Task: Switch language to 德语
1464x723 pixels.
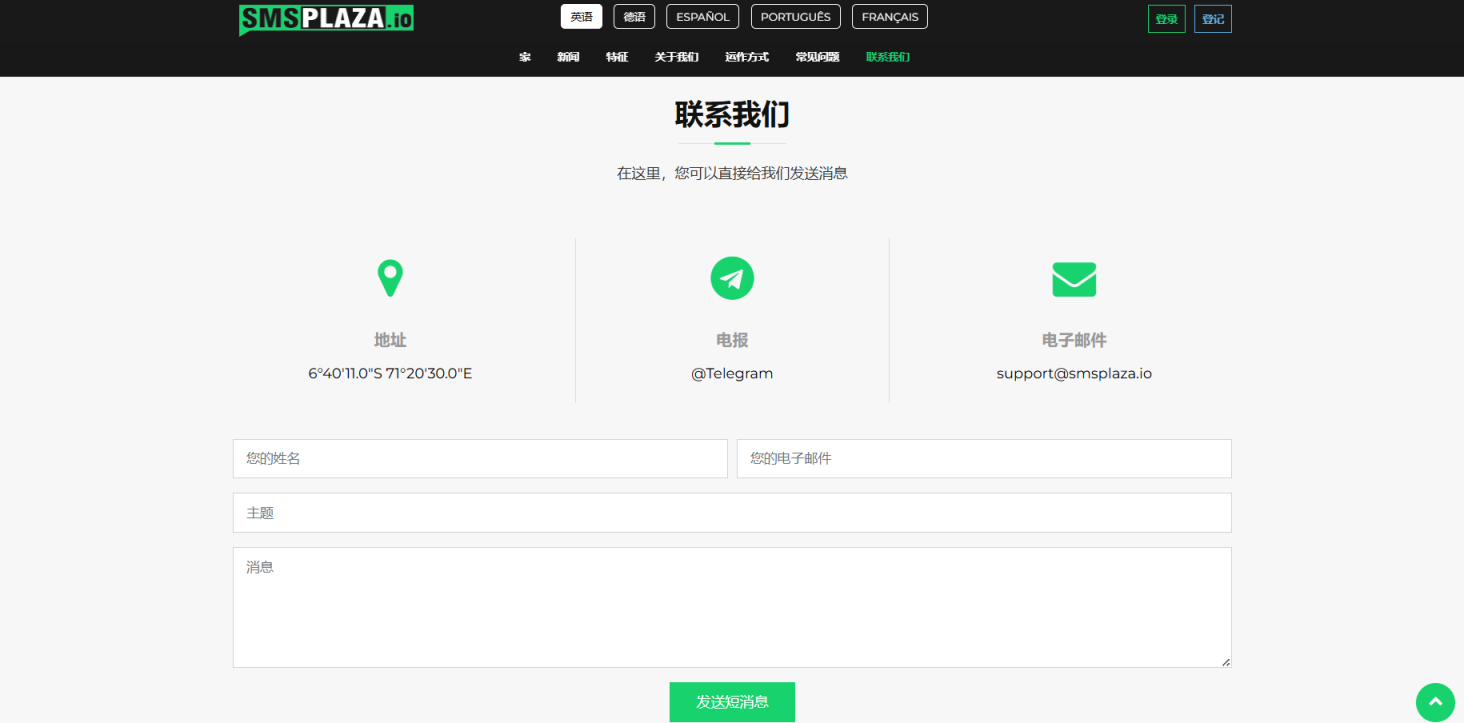Action: pos(634,17)
